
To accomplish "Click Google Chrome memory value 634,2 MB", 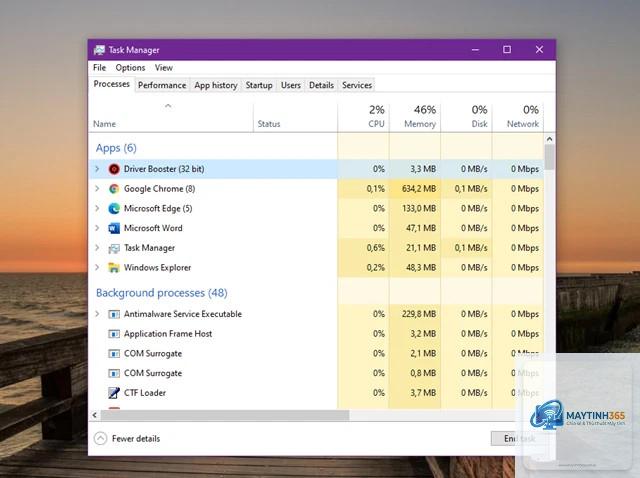I will (x=419, y=189).
